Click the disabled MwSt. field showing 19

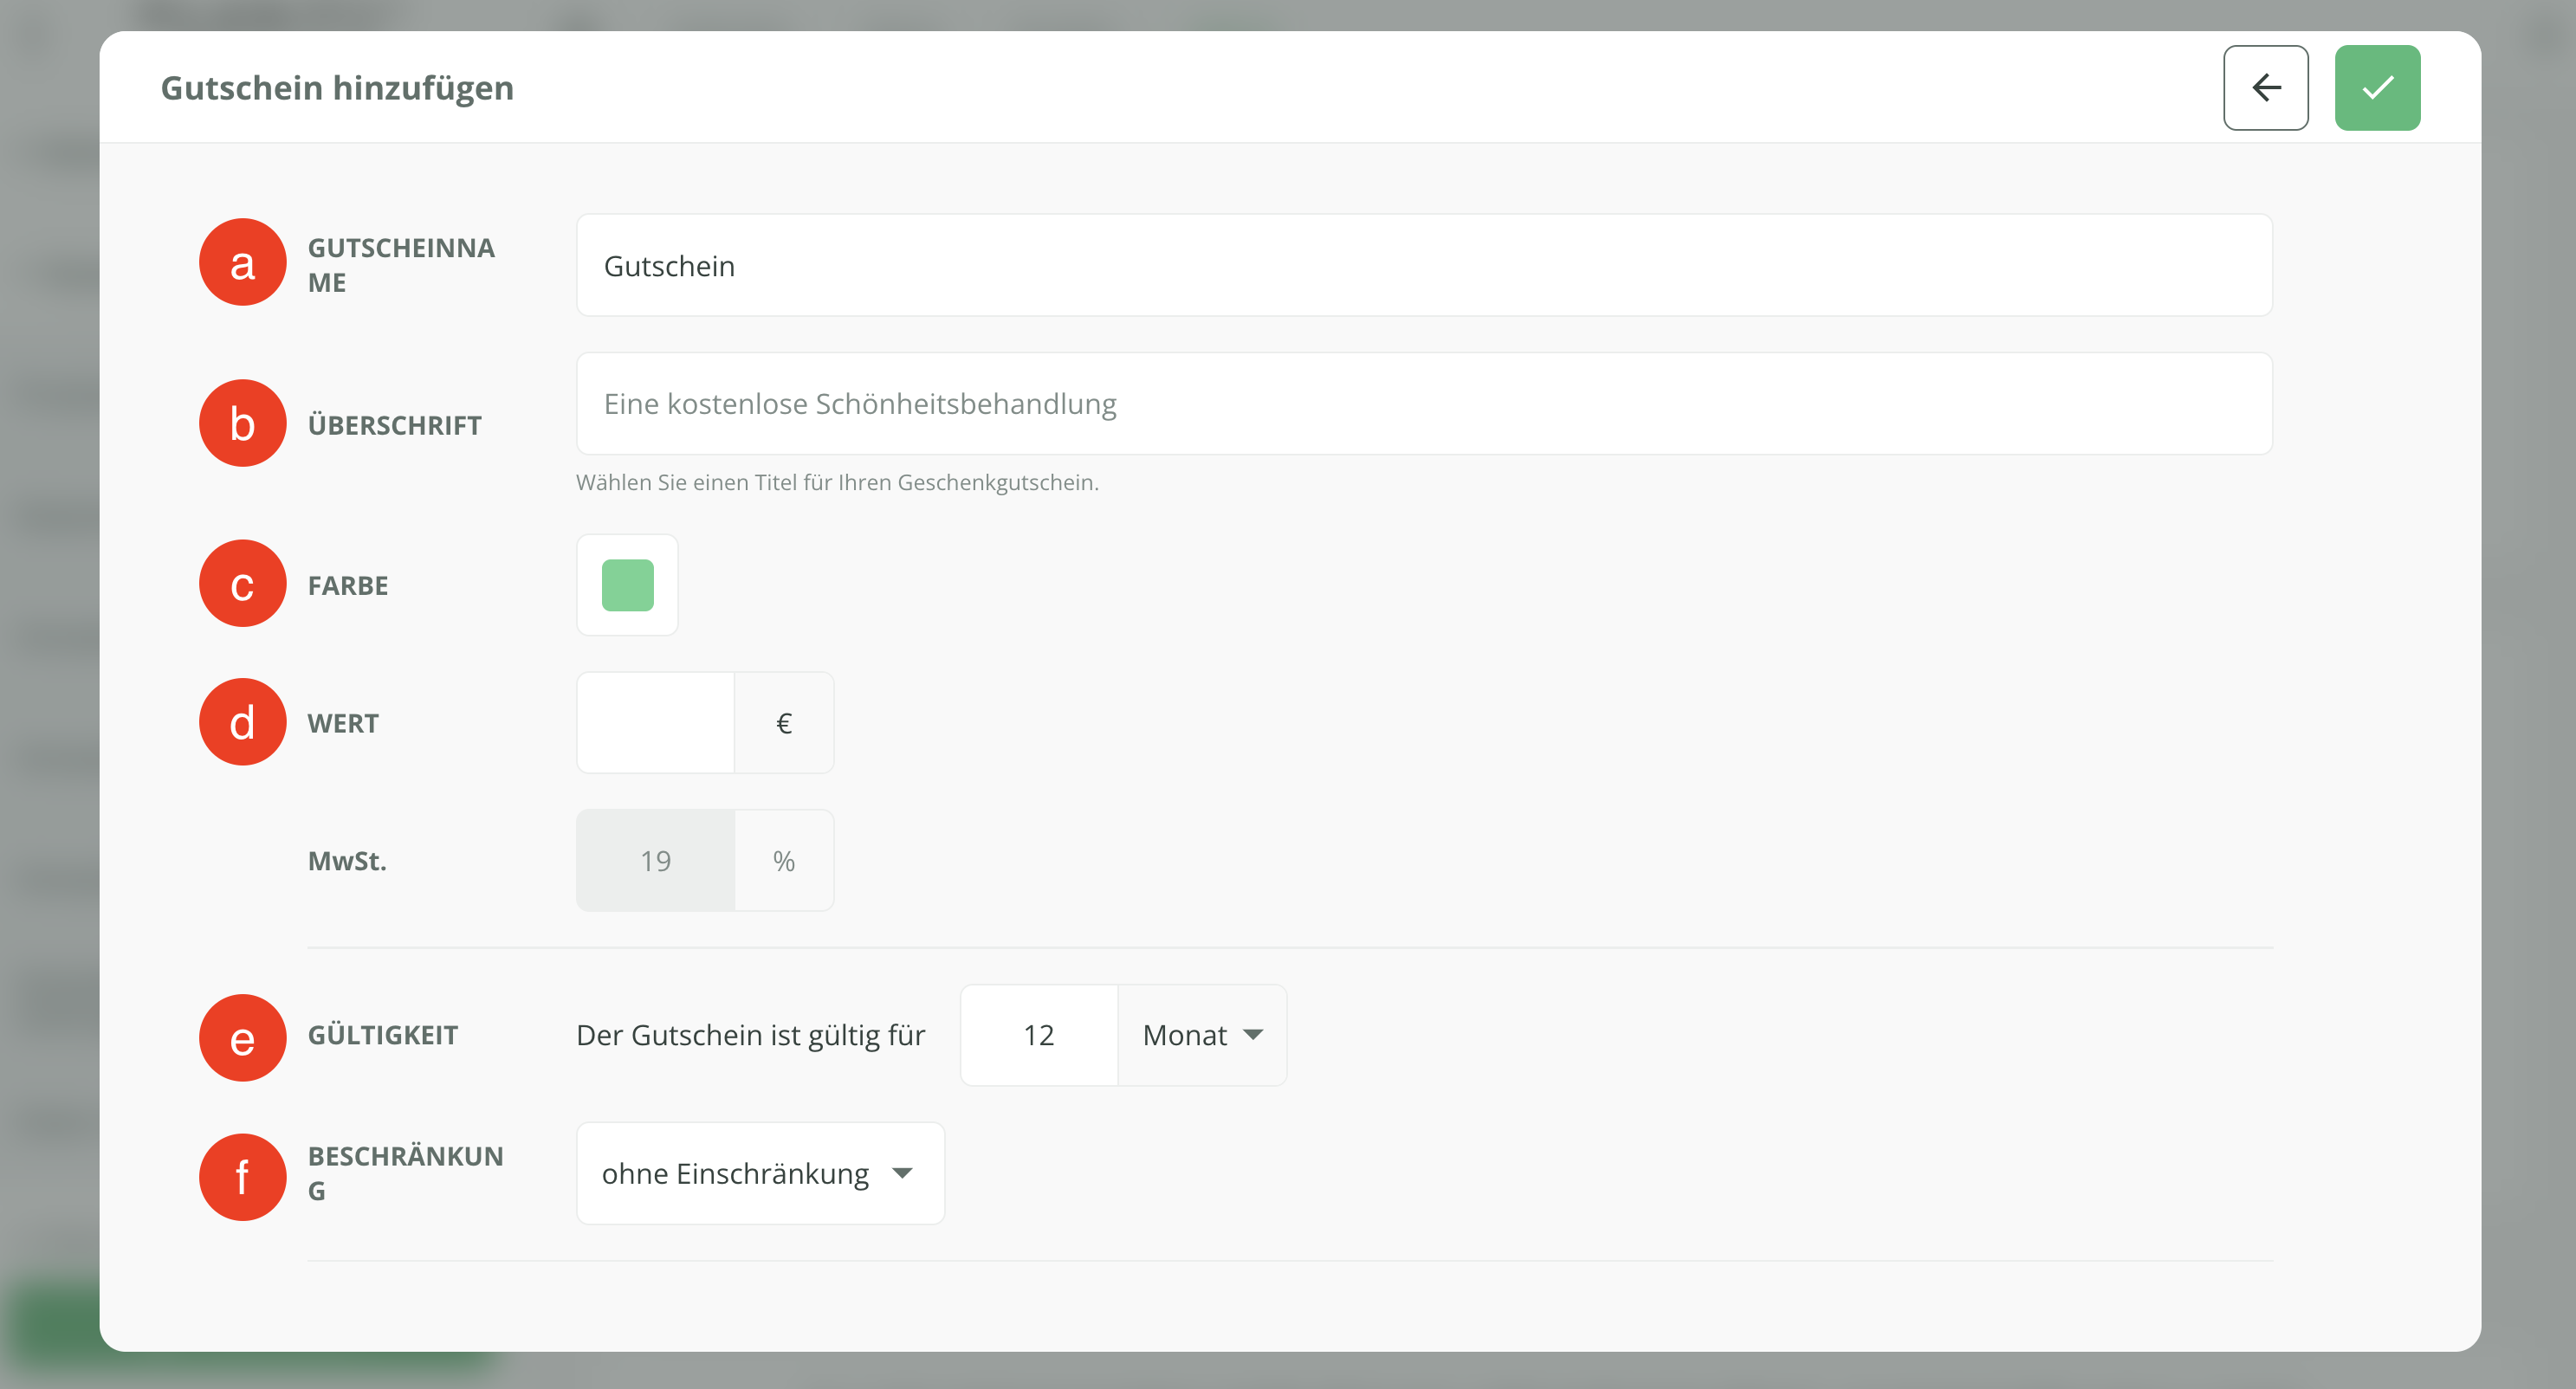(x=656, y=860)
